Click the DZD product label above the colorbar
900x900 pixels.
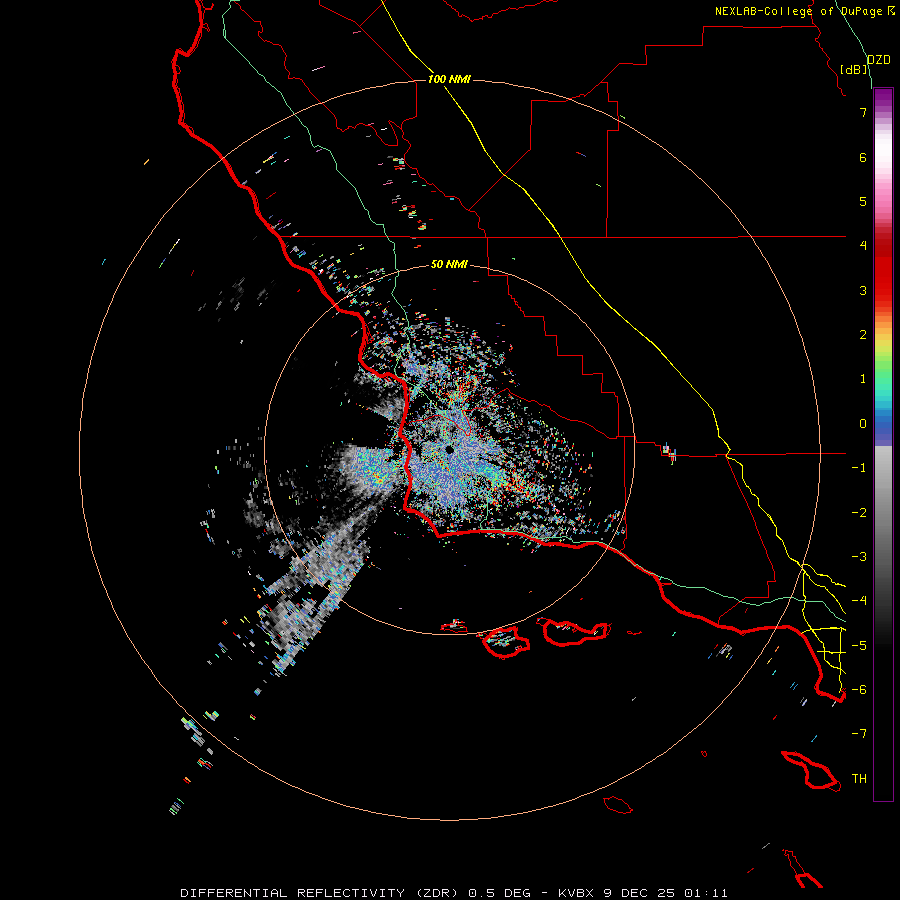(x=878, y=60)
